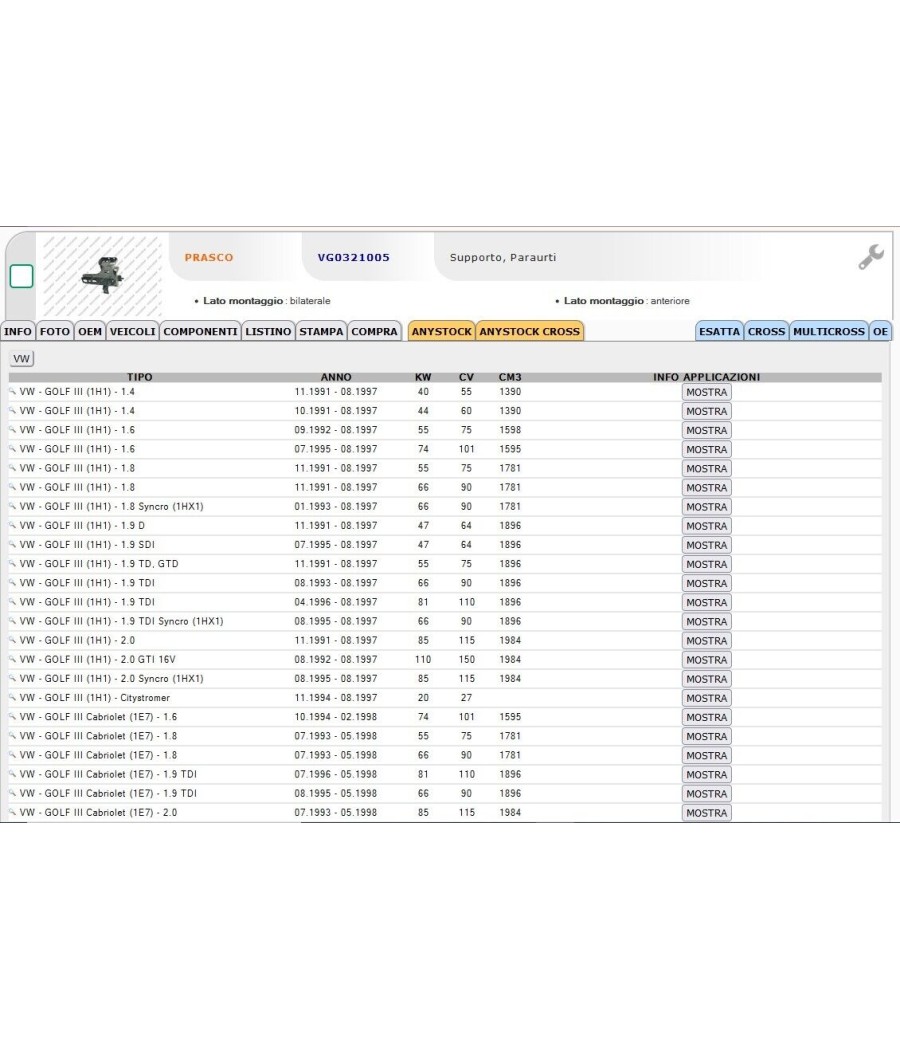Click MOSTRA for Golf III 1.6 74 kW

706,449
